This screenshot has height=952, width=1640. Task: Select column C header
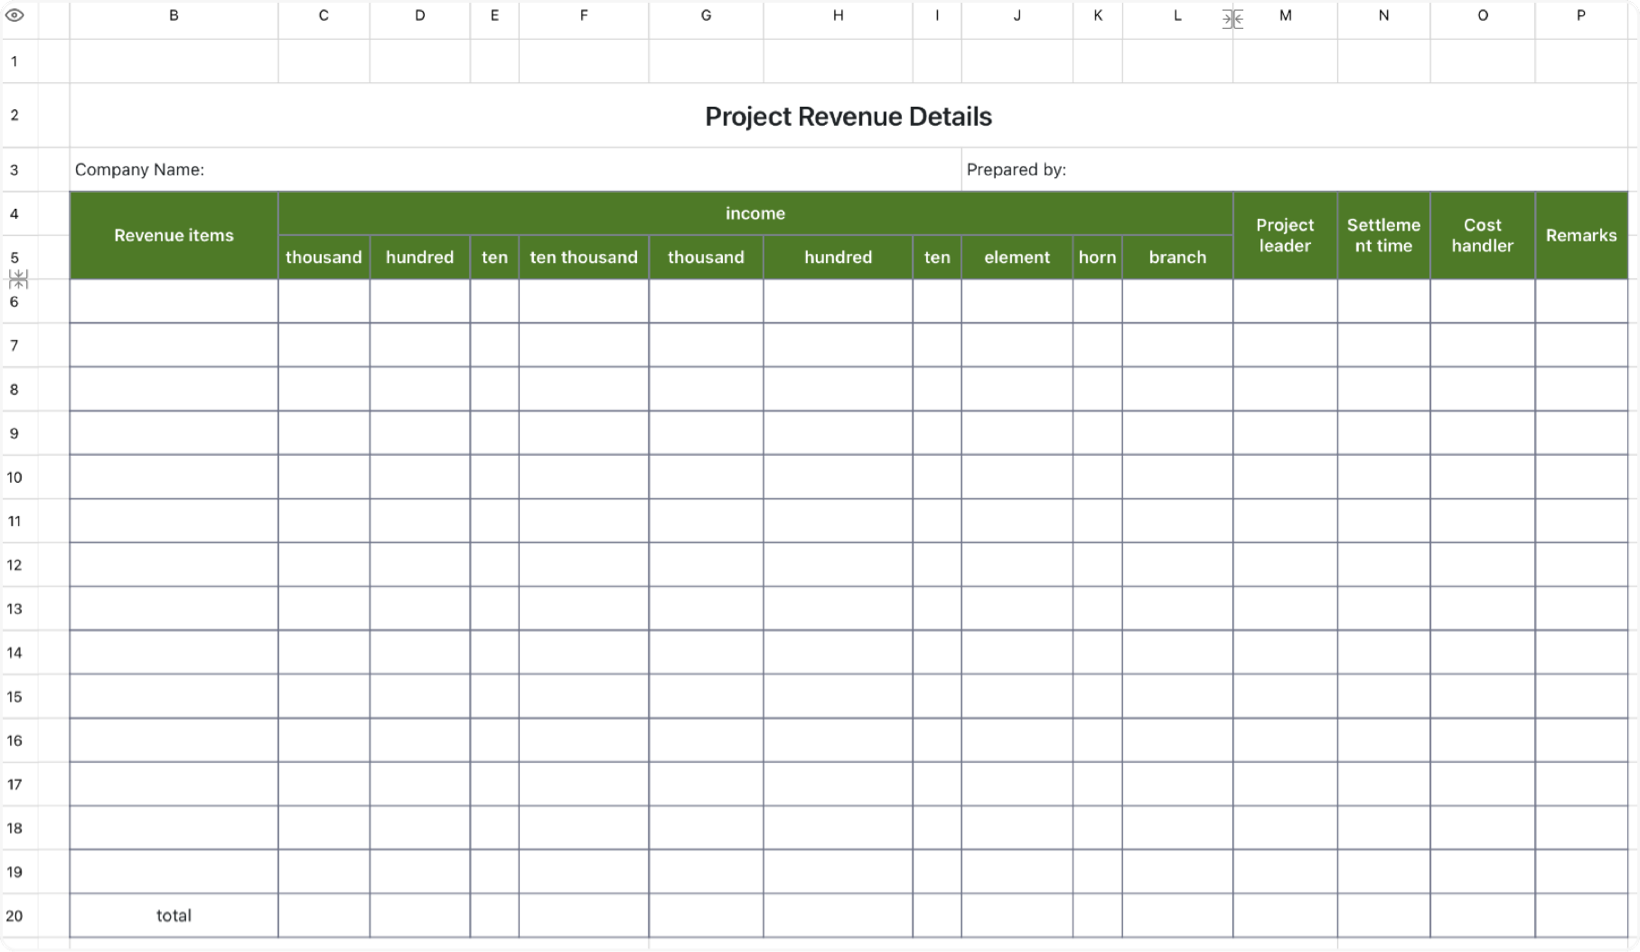pos(324,16)
